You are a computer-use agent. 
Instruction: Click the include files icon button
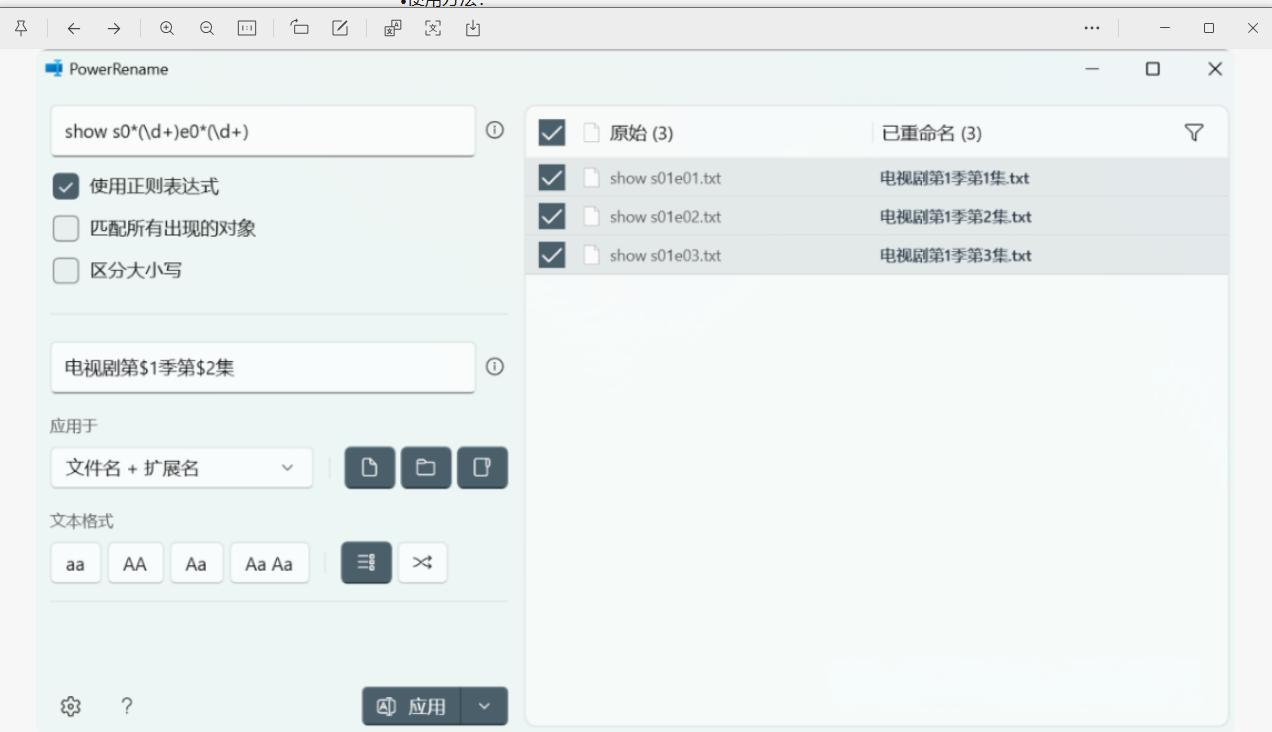click(370, 468)
